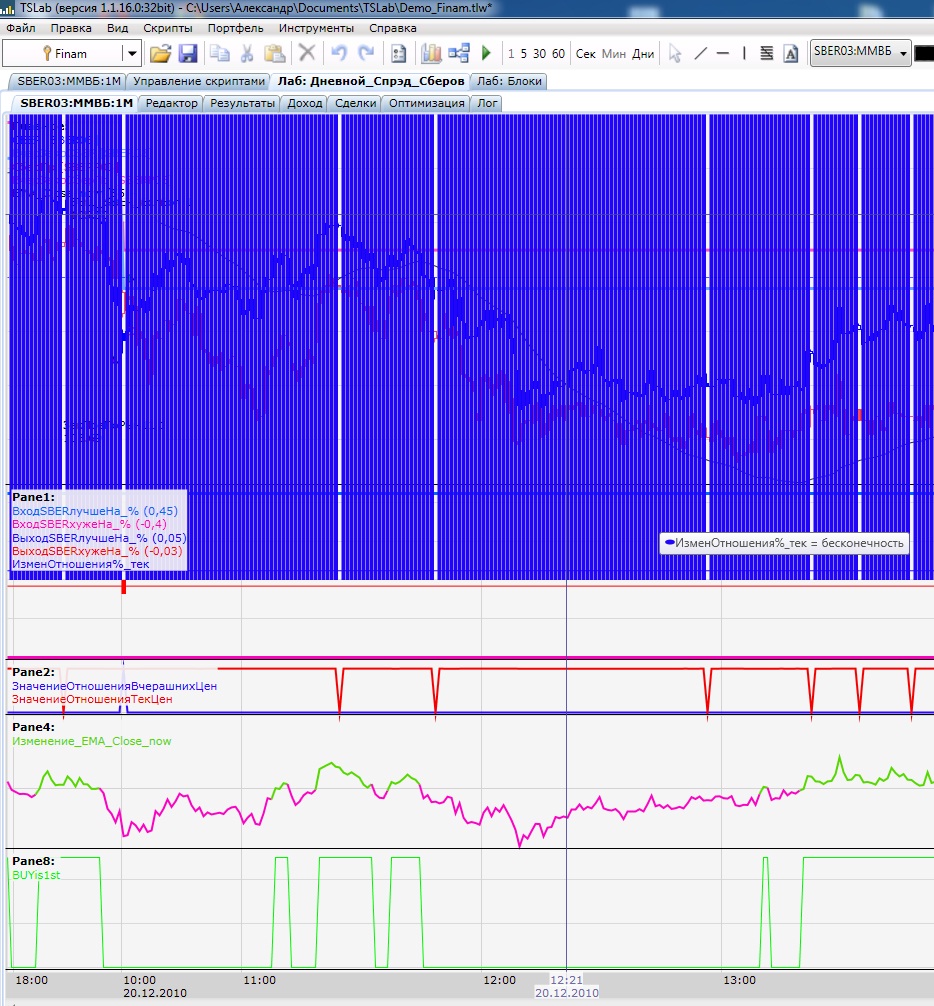Select the text label annotation tool
The height and width of the screenshot is (1006, 934).
pos(790,54)
